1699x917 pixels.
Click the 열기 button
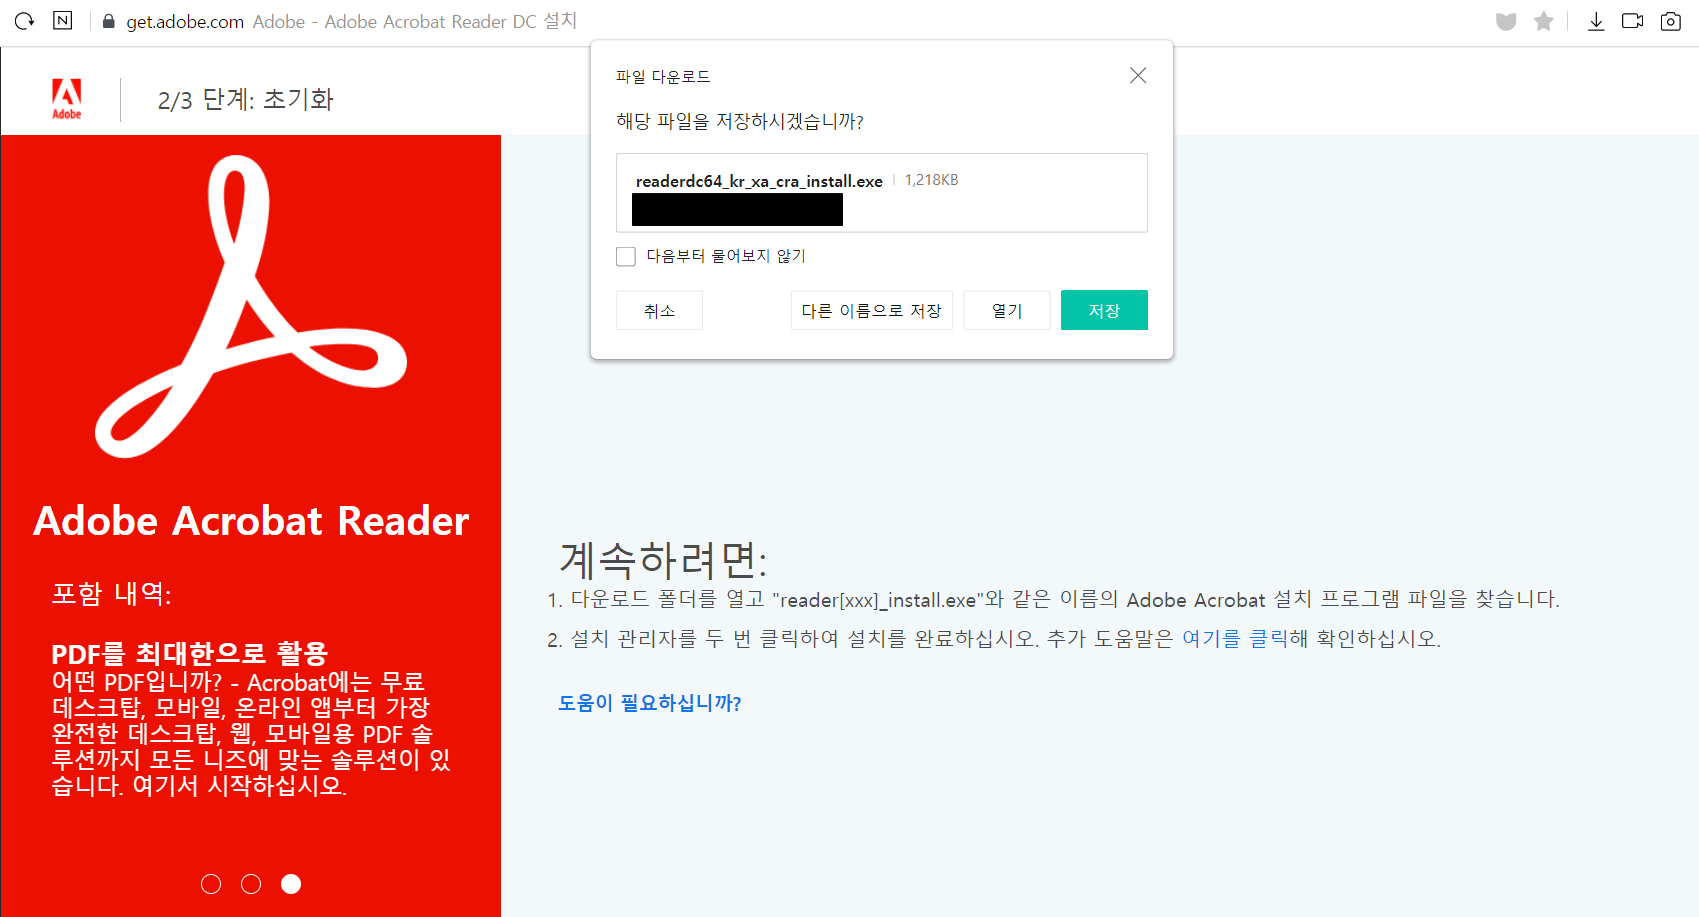point(1007,310)
